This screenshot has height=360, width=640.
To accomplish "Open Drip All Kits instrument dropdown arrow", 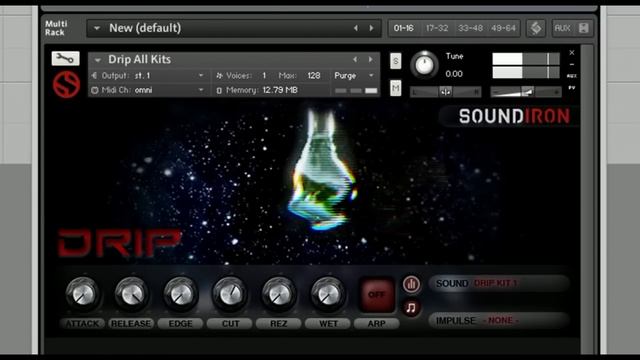I will [x=98, y=60].
